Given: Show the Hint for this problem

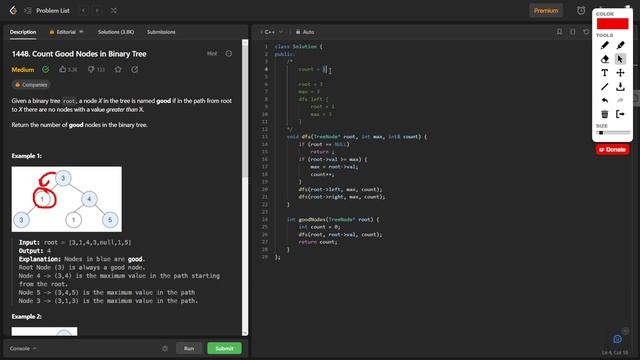Looking at the screenshot, I should point(212,53).
